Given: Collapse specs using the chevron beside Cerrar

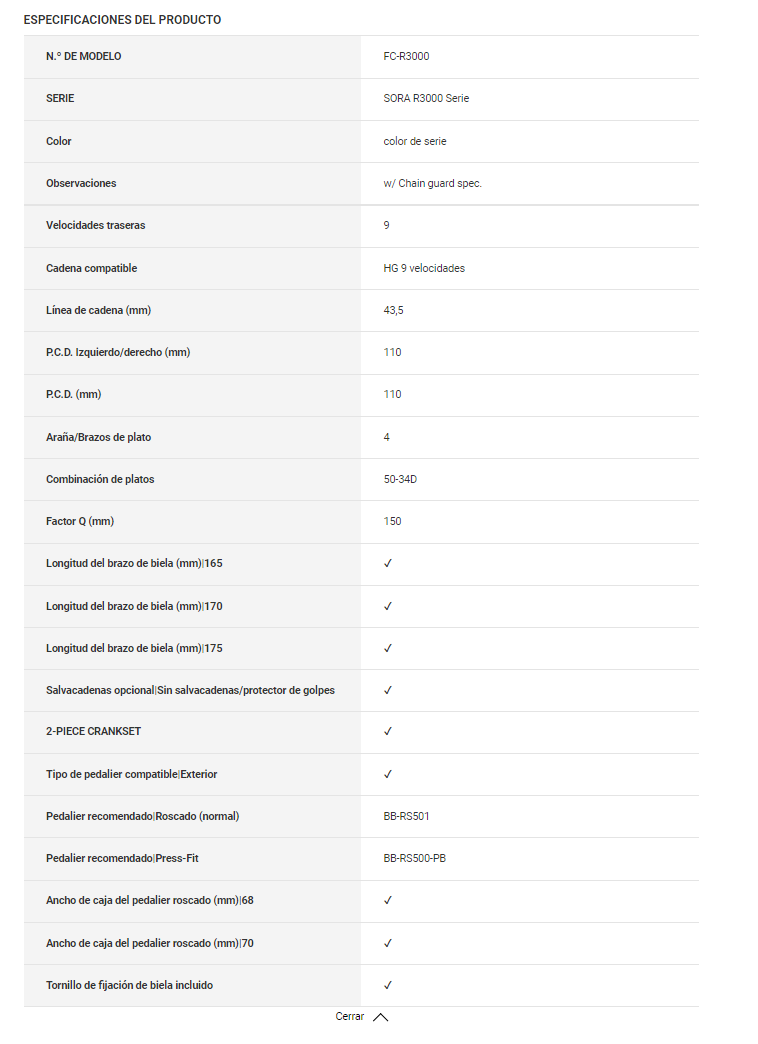Looking at the screenshot, I should [x=380, y=1017].
